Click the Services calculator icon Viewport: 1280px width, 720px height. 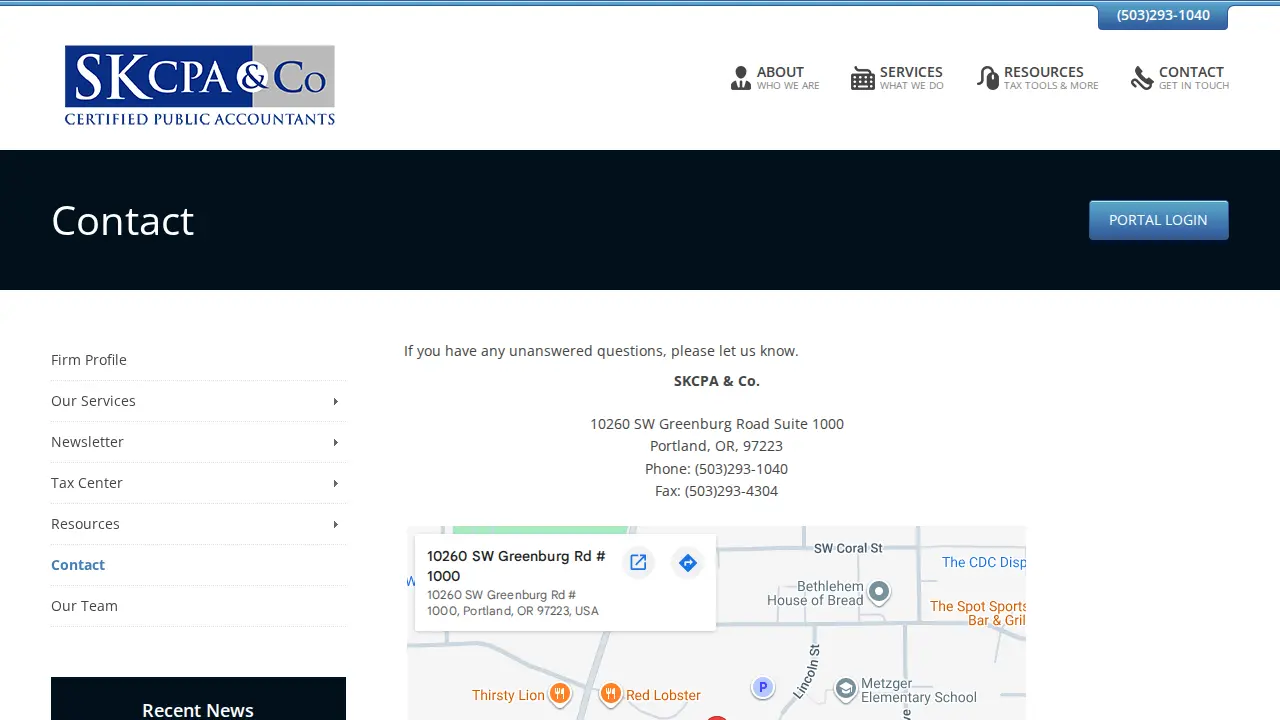click(x=863, y=78)
